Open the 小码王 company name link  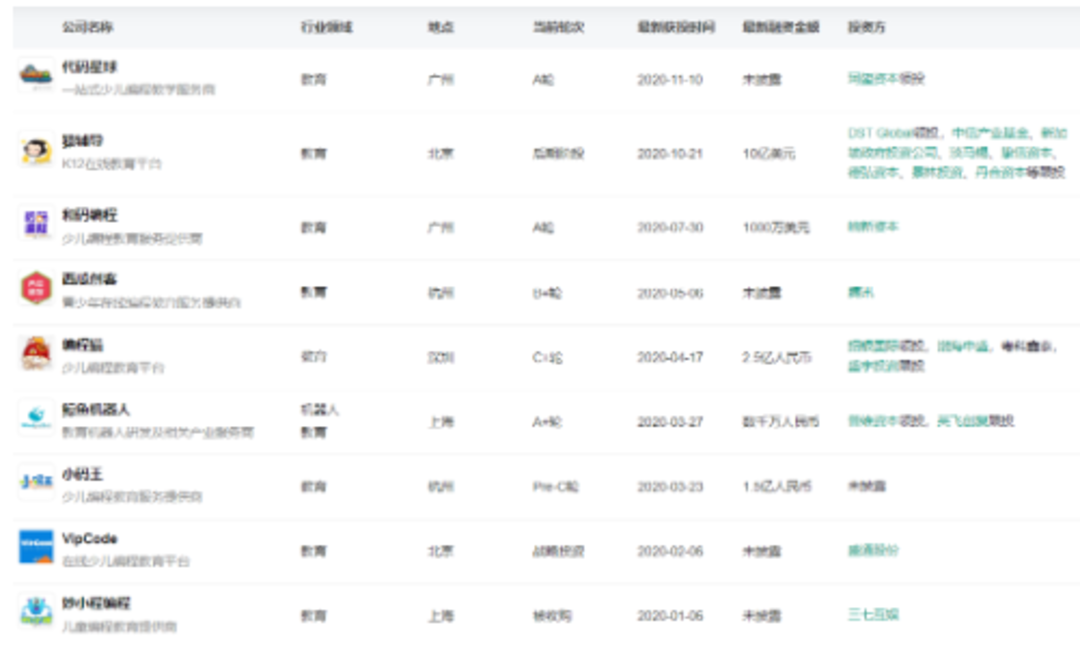tap(82, 474)
